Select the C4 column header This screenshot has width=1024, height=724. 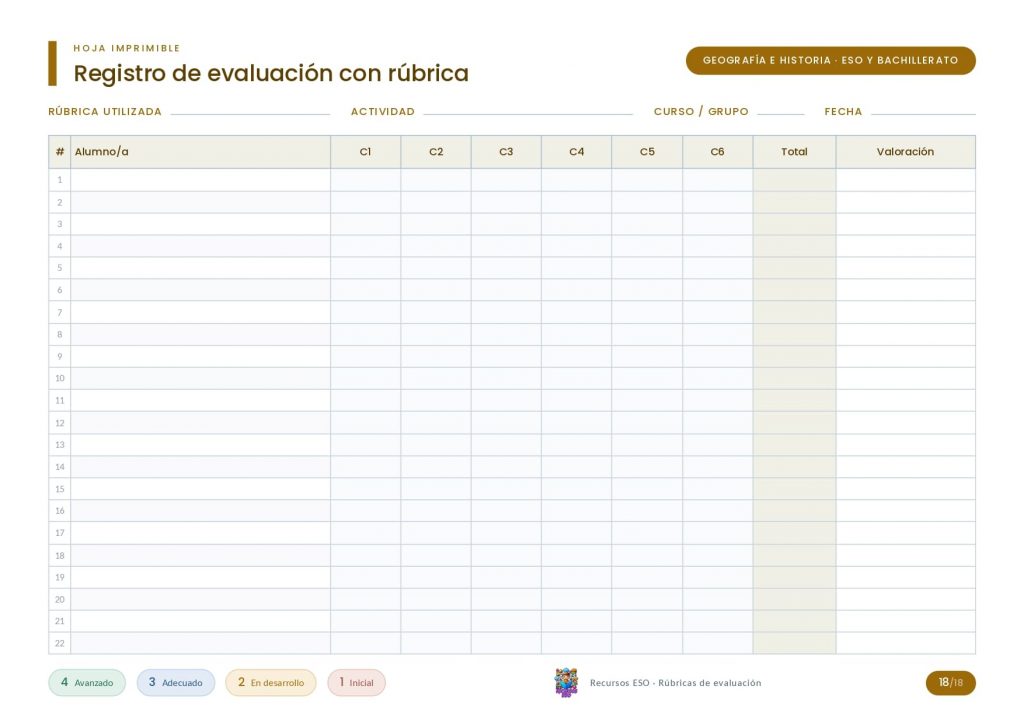coord(577,151)
